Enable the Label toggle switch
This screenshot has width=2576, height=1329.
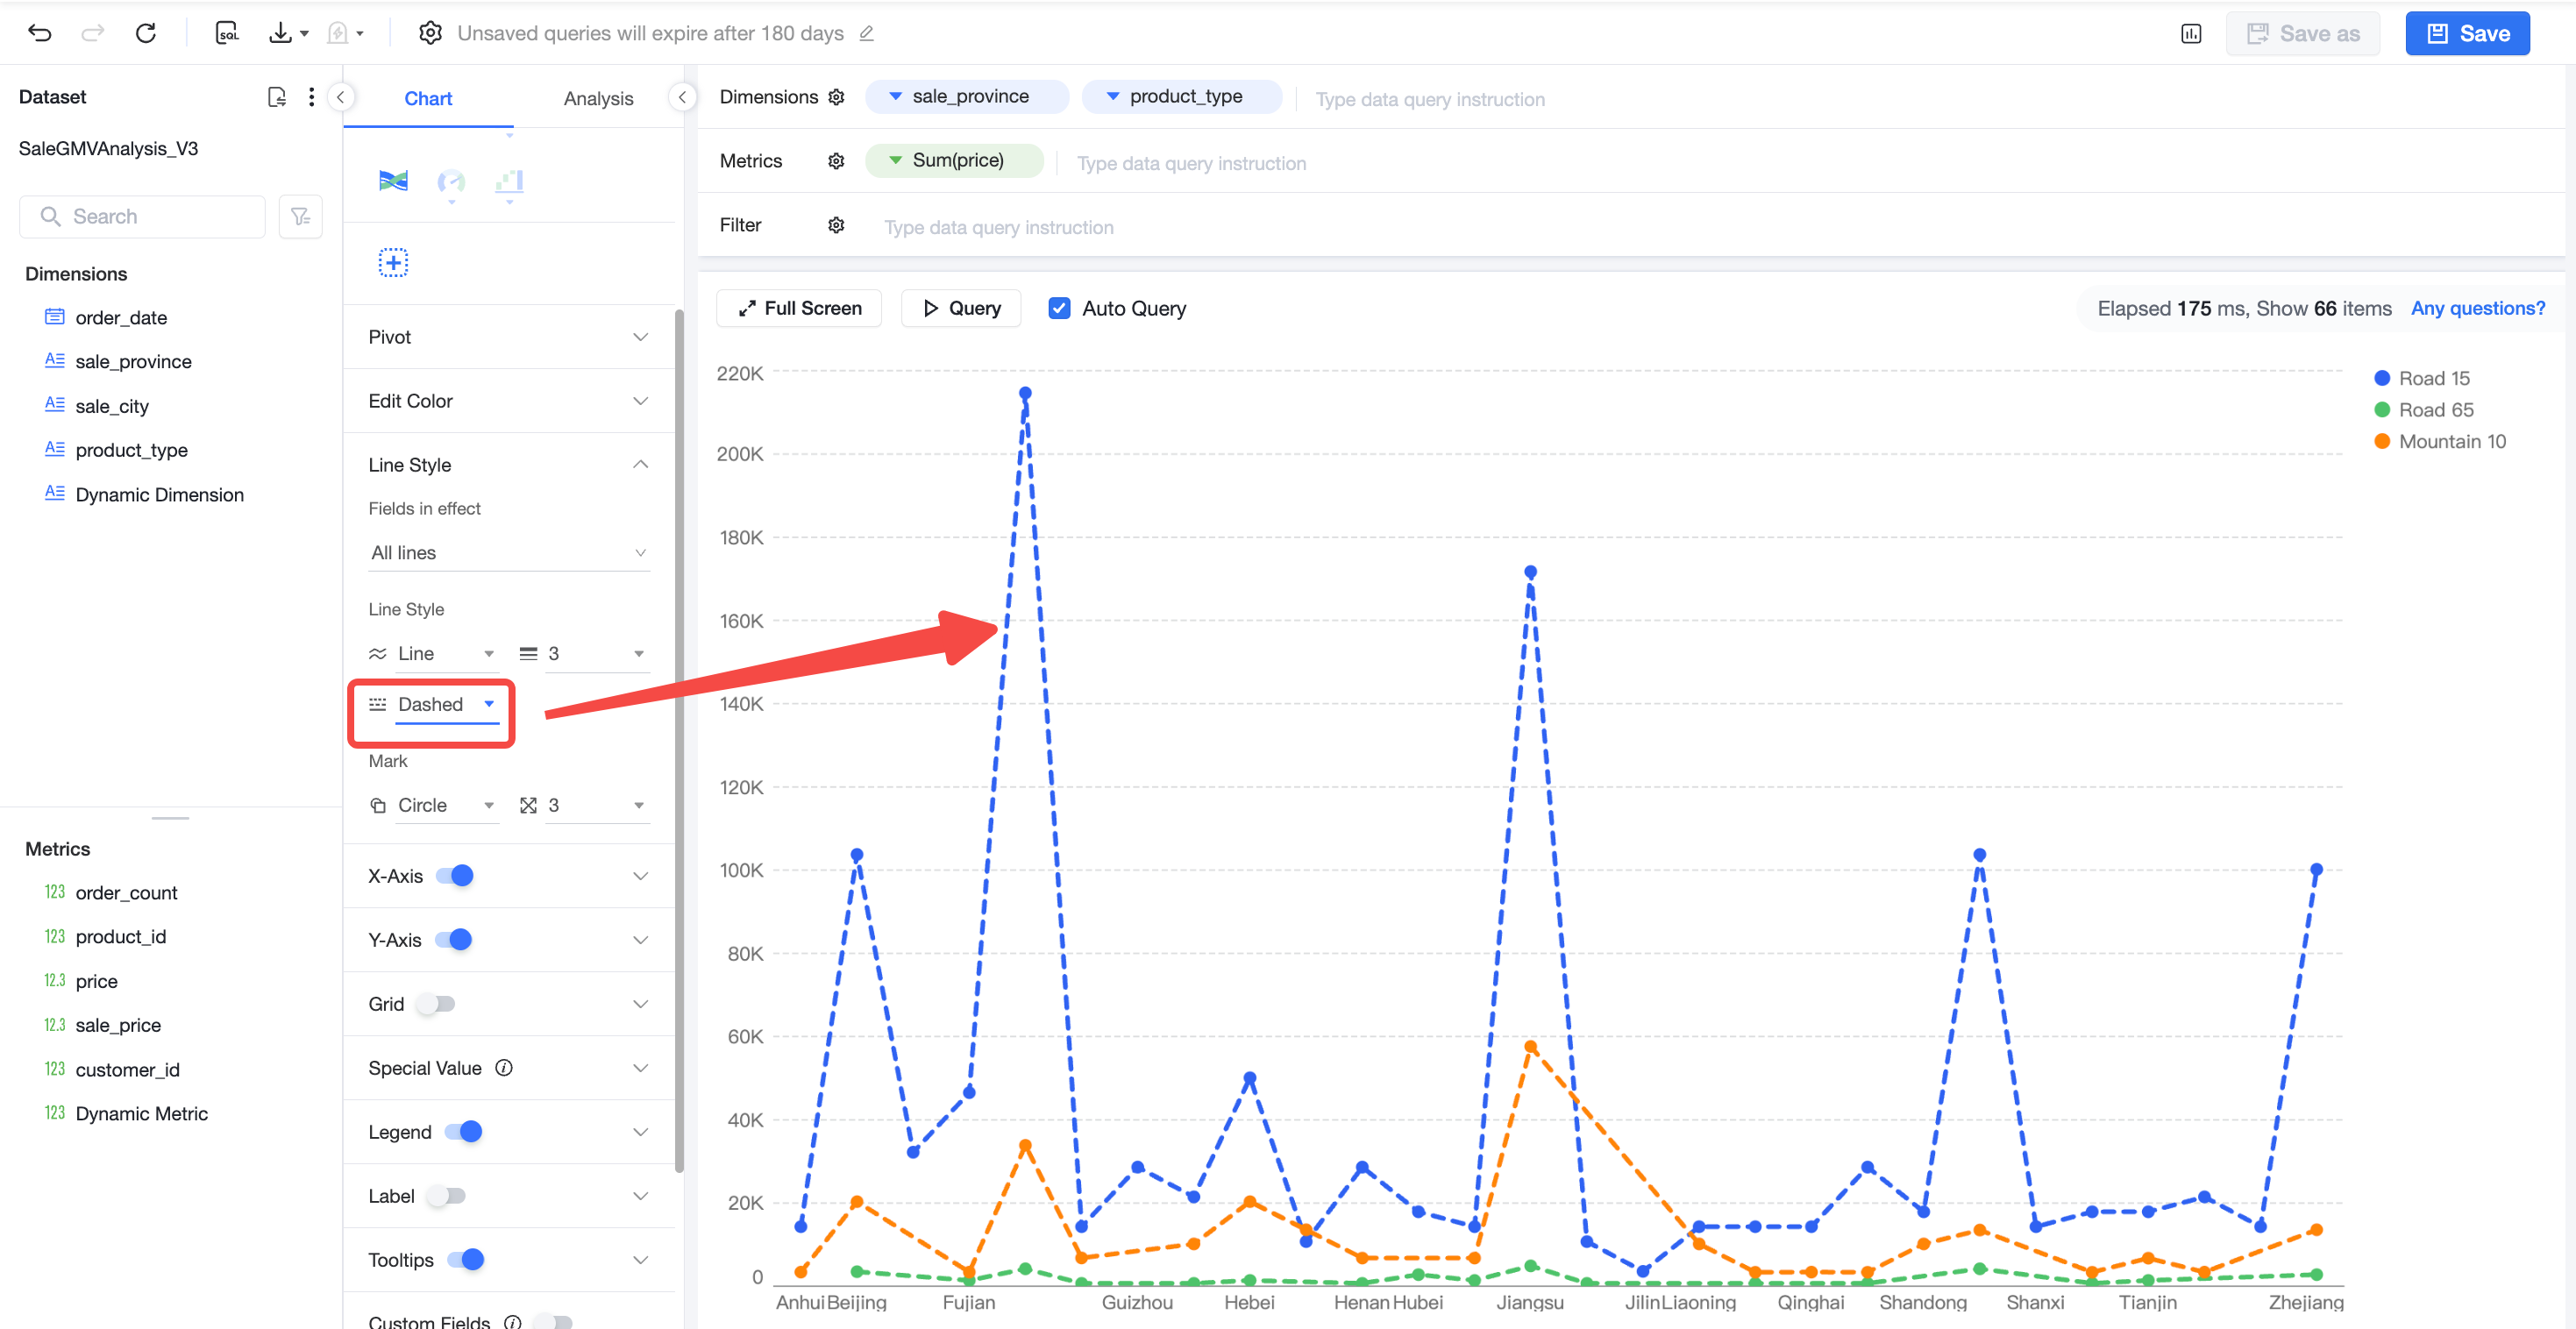tap(447, 1195)
